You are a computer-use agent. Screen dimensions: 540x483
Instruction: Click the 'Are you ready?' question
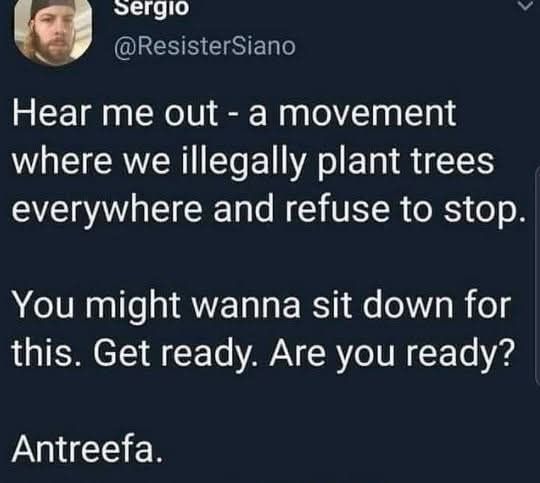pos(392,354)
